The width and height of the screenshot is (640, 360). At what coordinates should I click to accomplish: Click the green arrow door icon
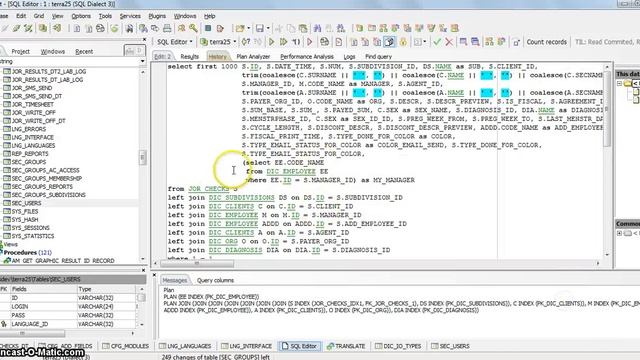coord(57,28)
